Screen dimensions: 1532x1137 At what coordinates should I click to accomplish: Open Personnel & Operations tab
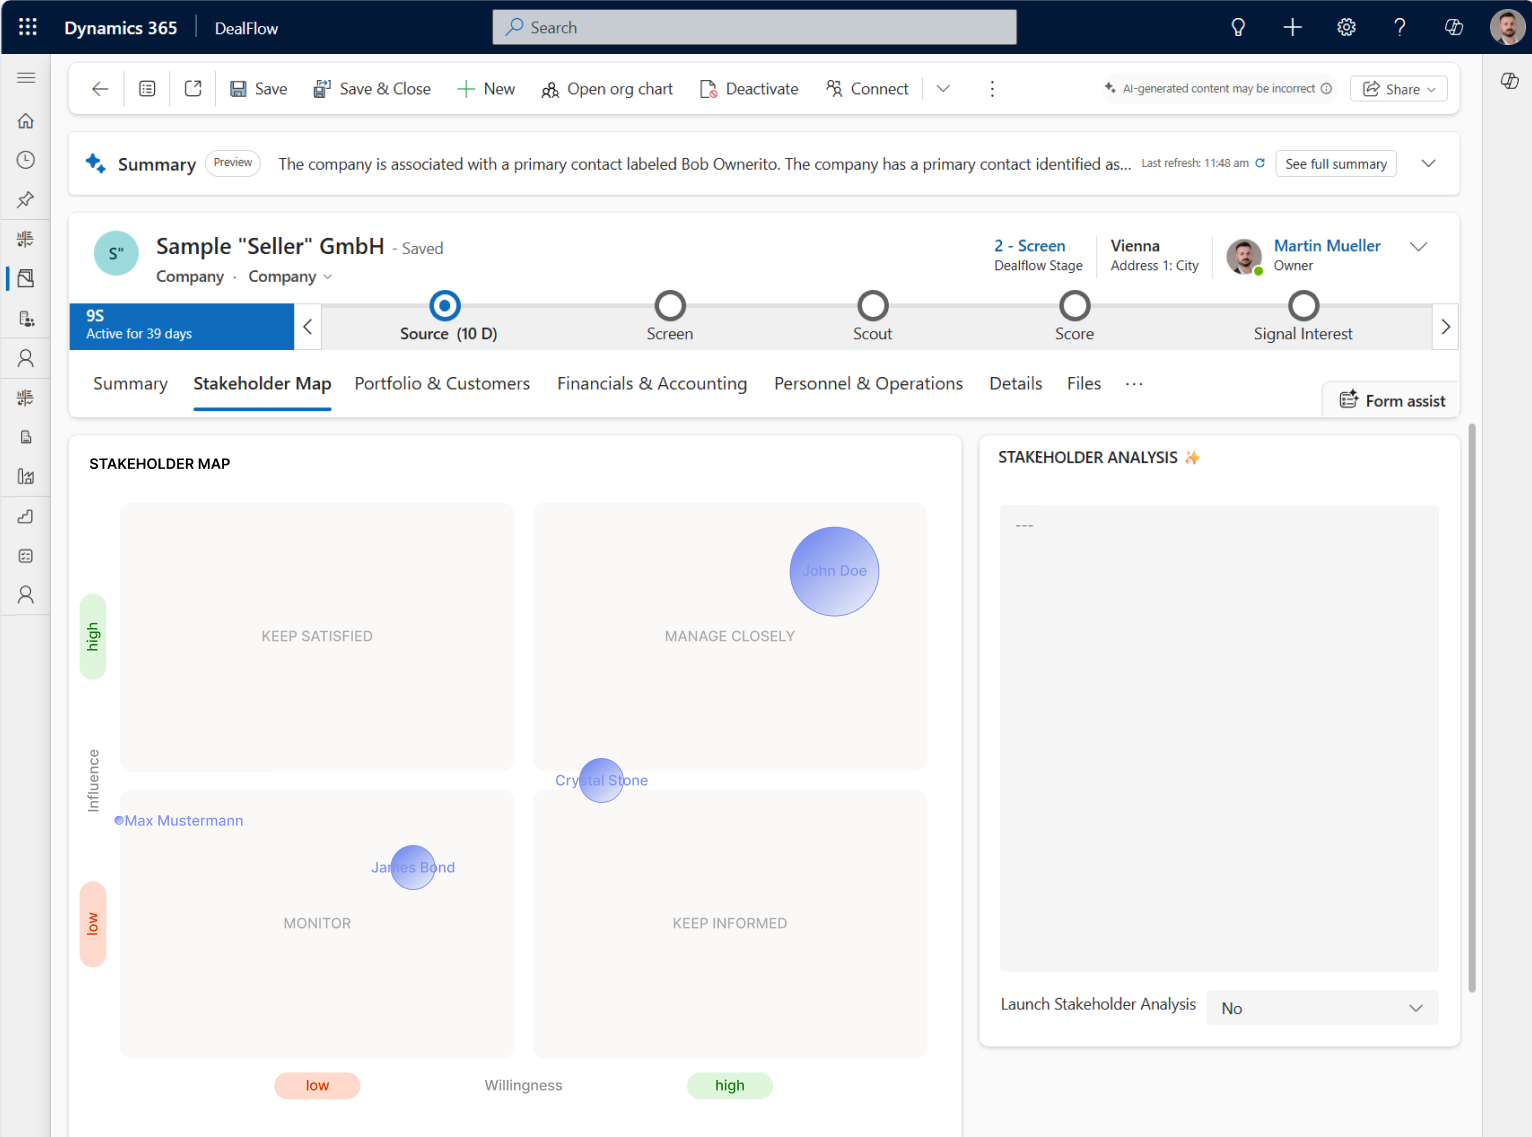[x=868, y=384]
